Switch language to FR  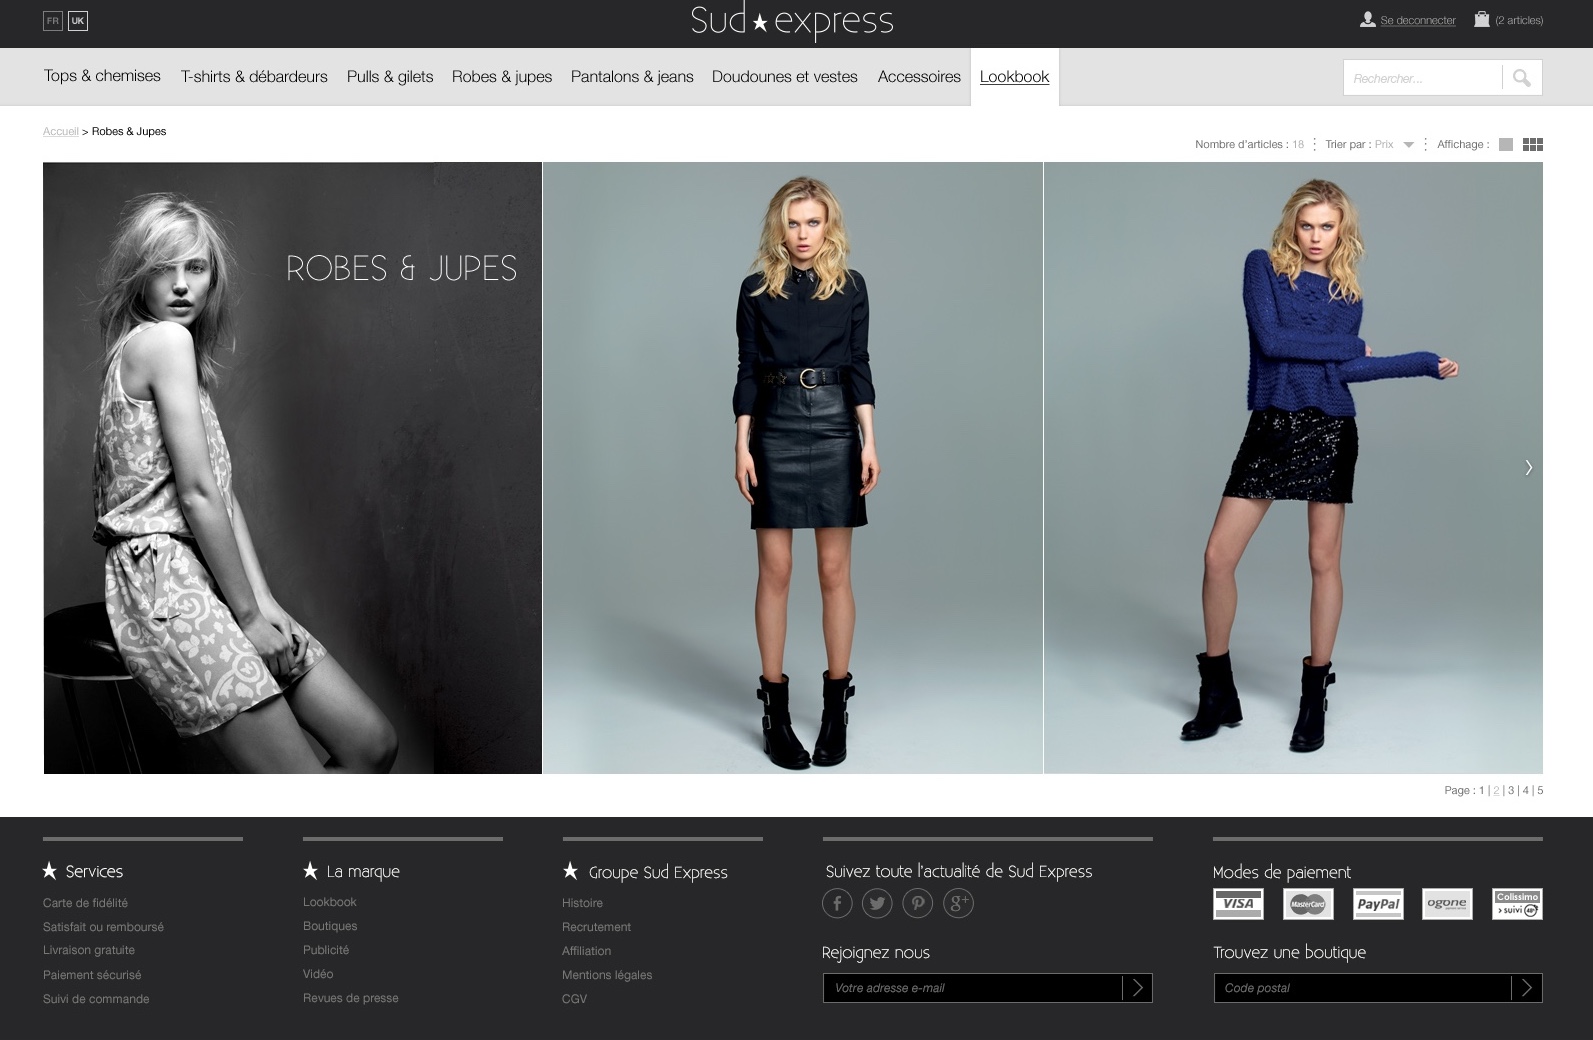coord(53,21)
